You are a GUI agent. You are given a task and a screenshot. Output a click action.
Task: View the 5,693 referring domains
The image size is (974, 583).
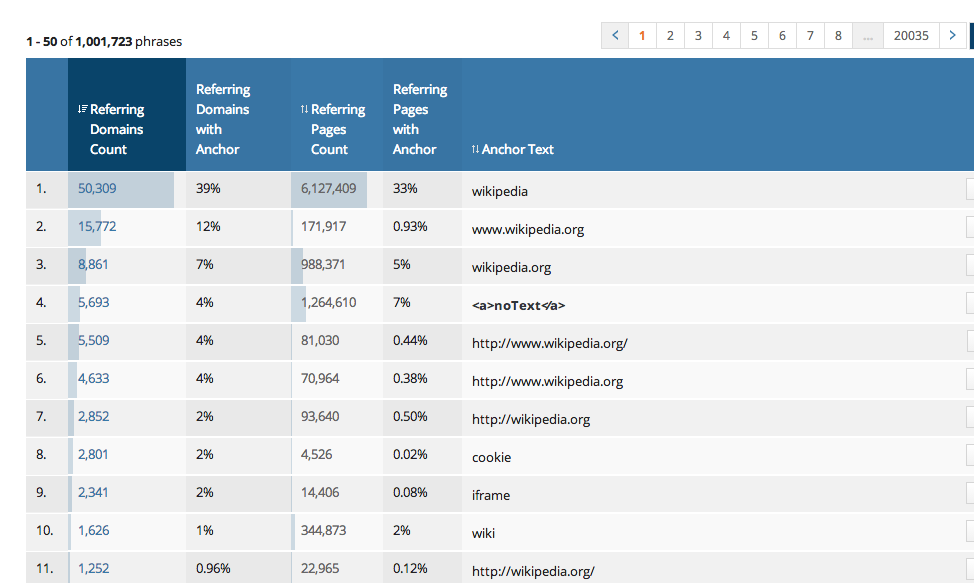pos(93,302)
